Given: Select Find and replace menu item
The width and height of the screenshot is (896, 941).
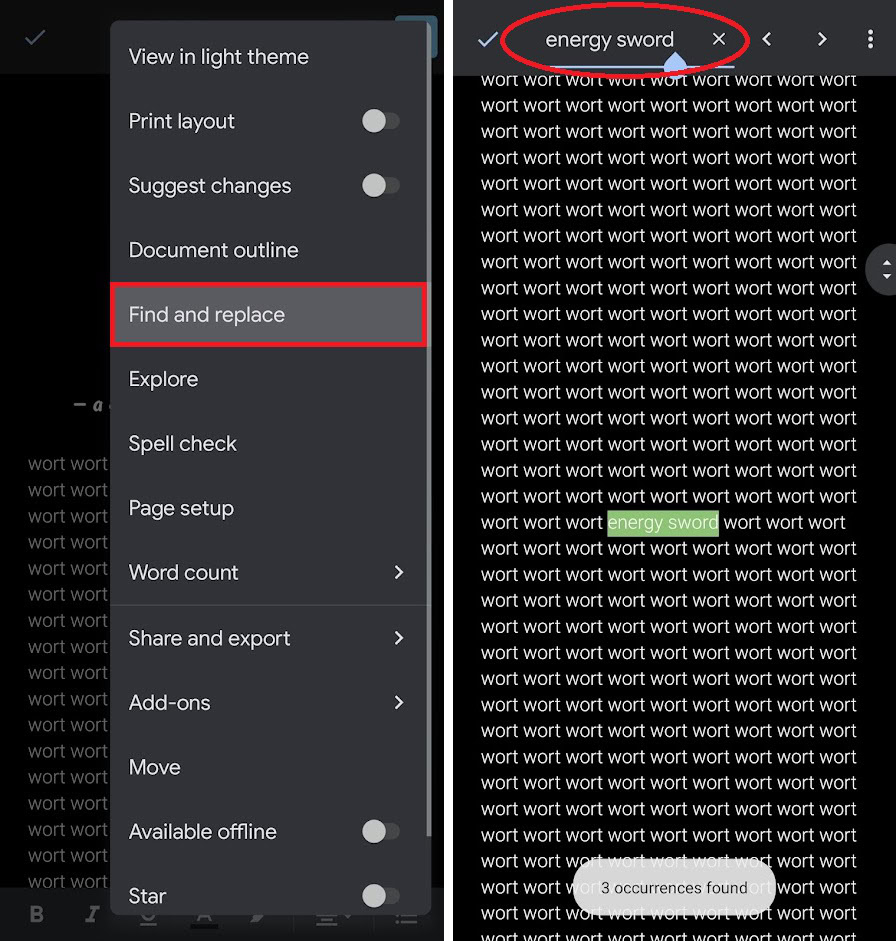Looking at the screenshot, I should click(268, 314).
